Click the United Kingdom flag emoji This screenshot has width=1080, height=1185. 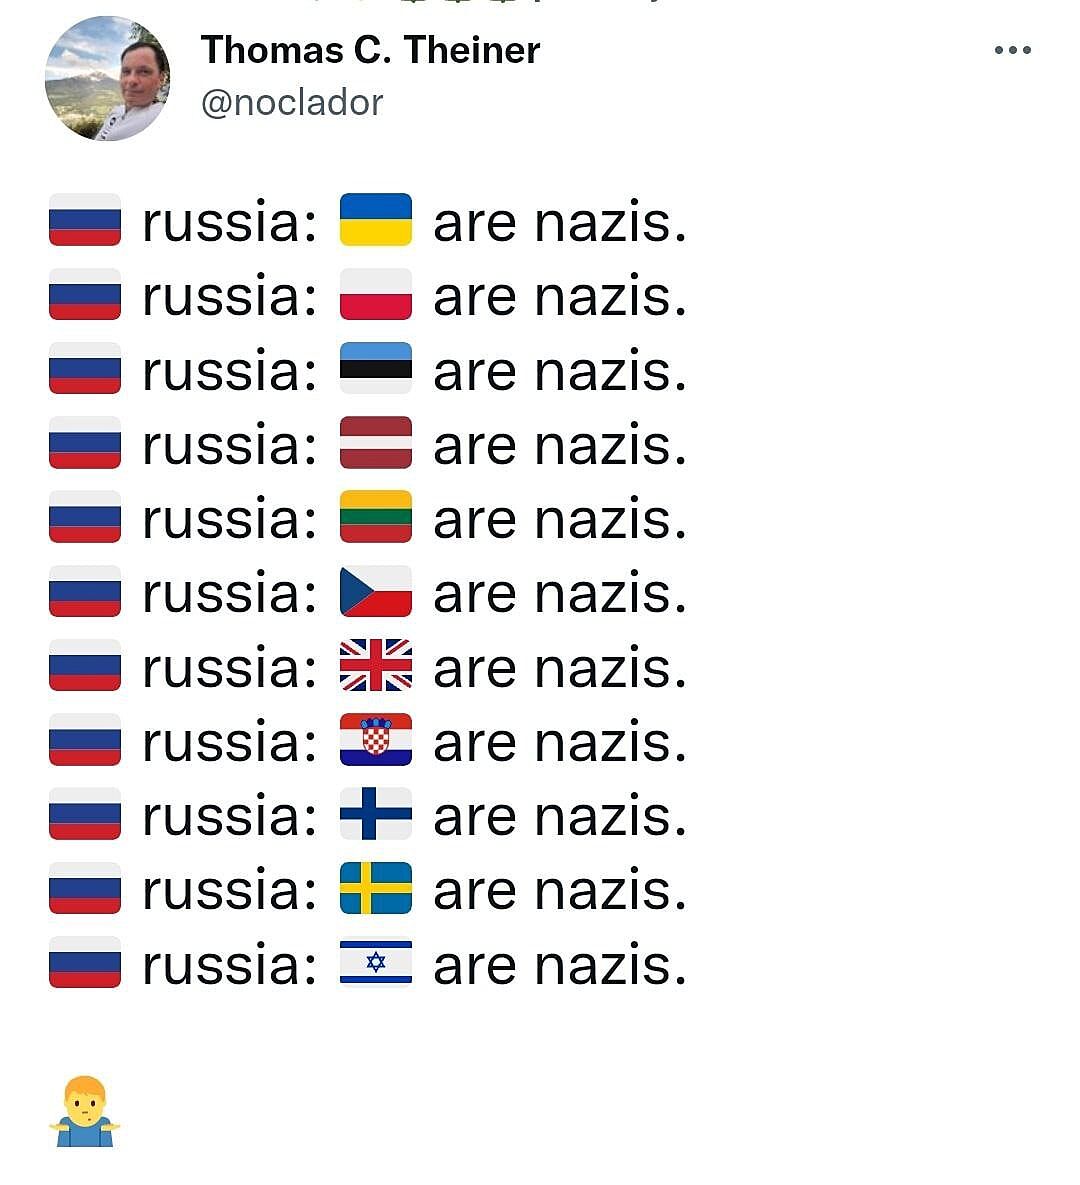(376, 666)
